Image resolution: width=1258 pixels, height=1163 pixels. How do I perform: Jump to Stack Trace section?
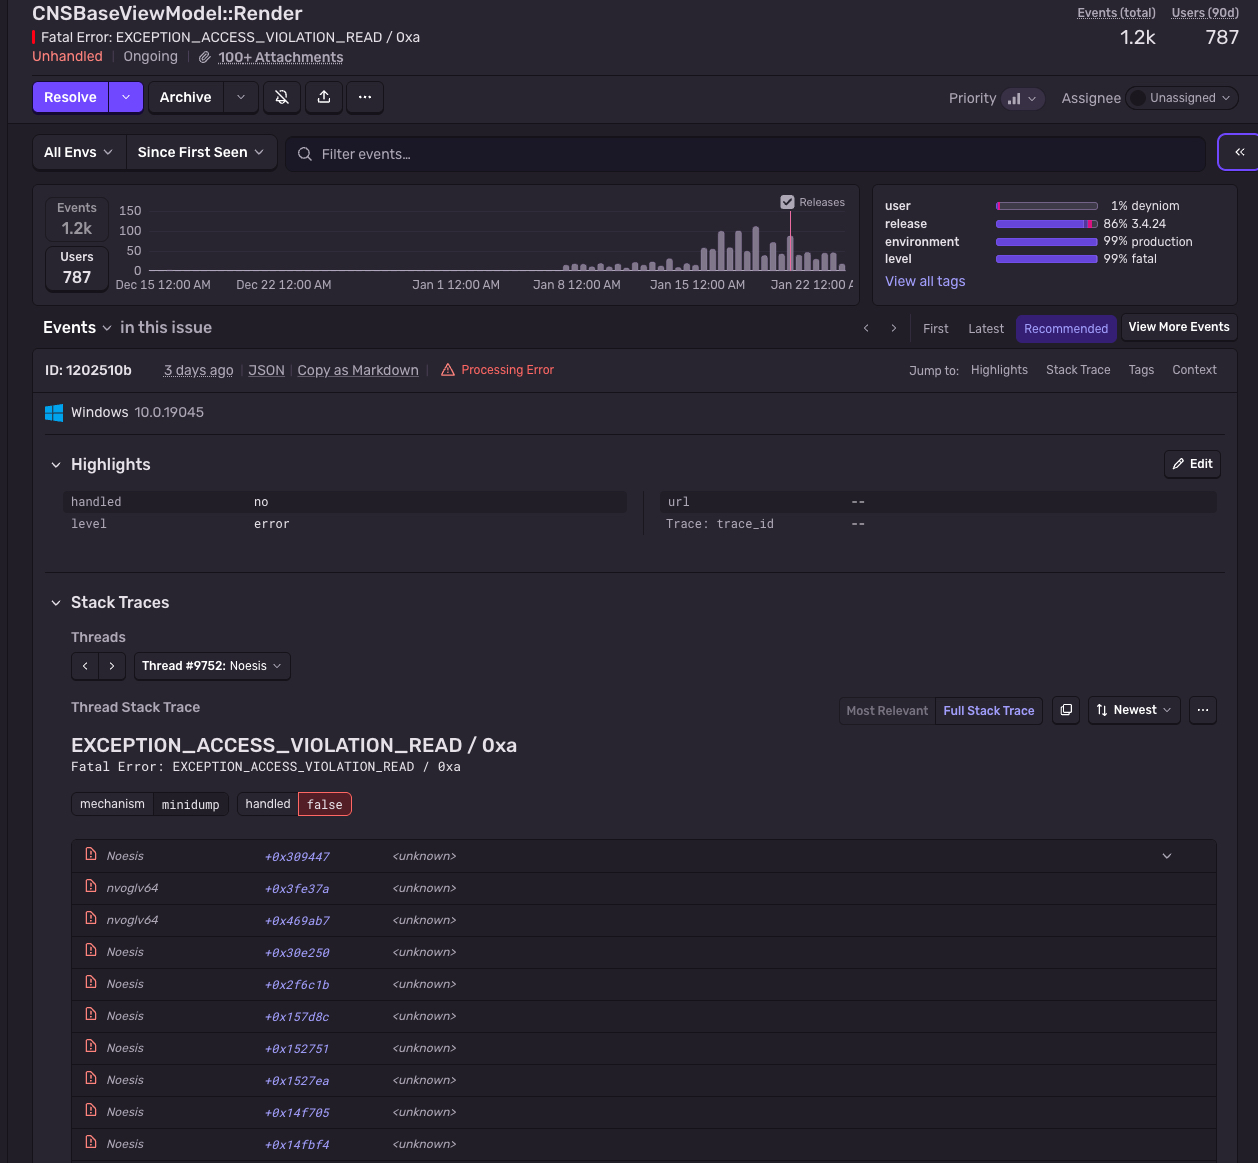pos(1078,370)
